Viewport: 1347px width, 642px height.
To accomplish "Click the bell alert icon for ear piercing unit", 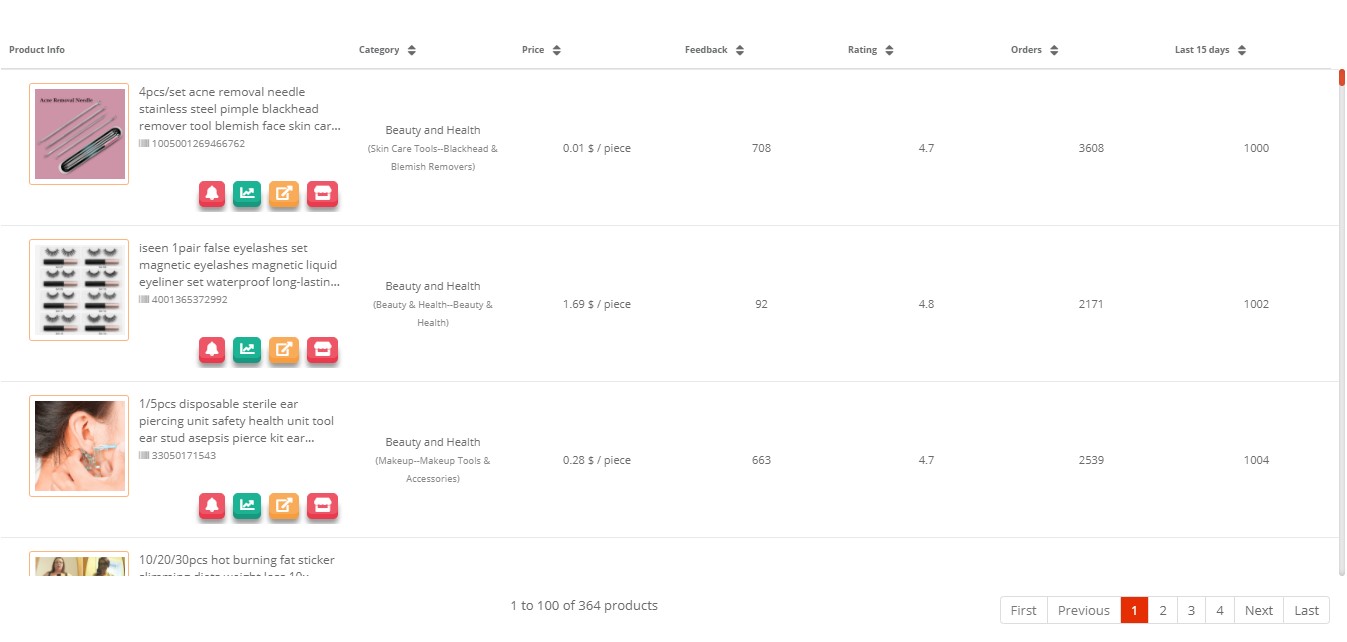I will (211, 507).
